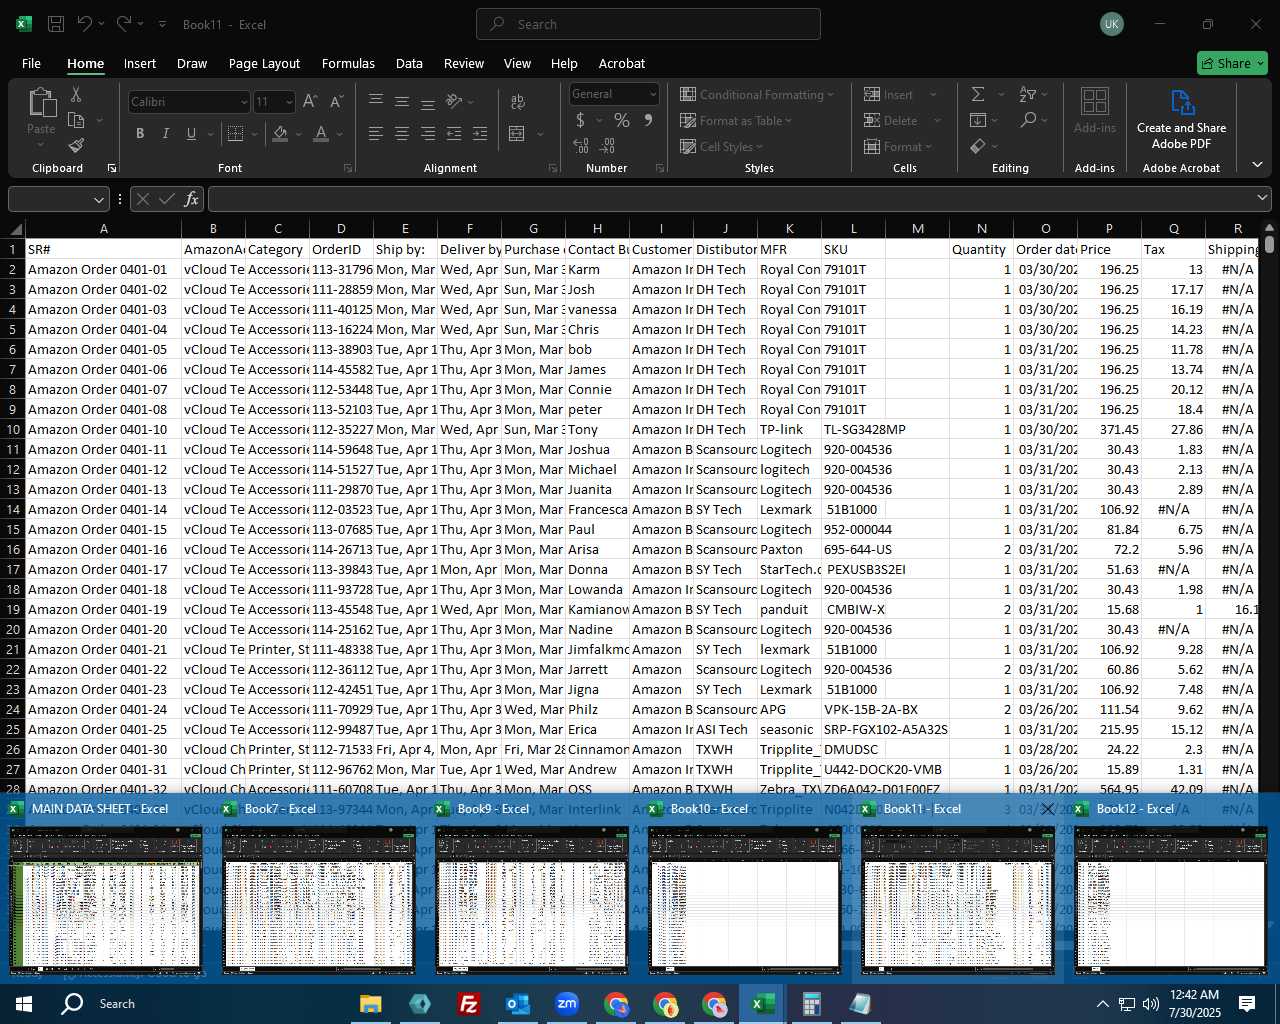Image resolution: width=1280 pixels, height=1024 pixels.
Task: Open Cell Styles dropdown
Action: (x=721, y=146)
